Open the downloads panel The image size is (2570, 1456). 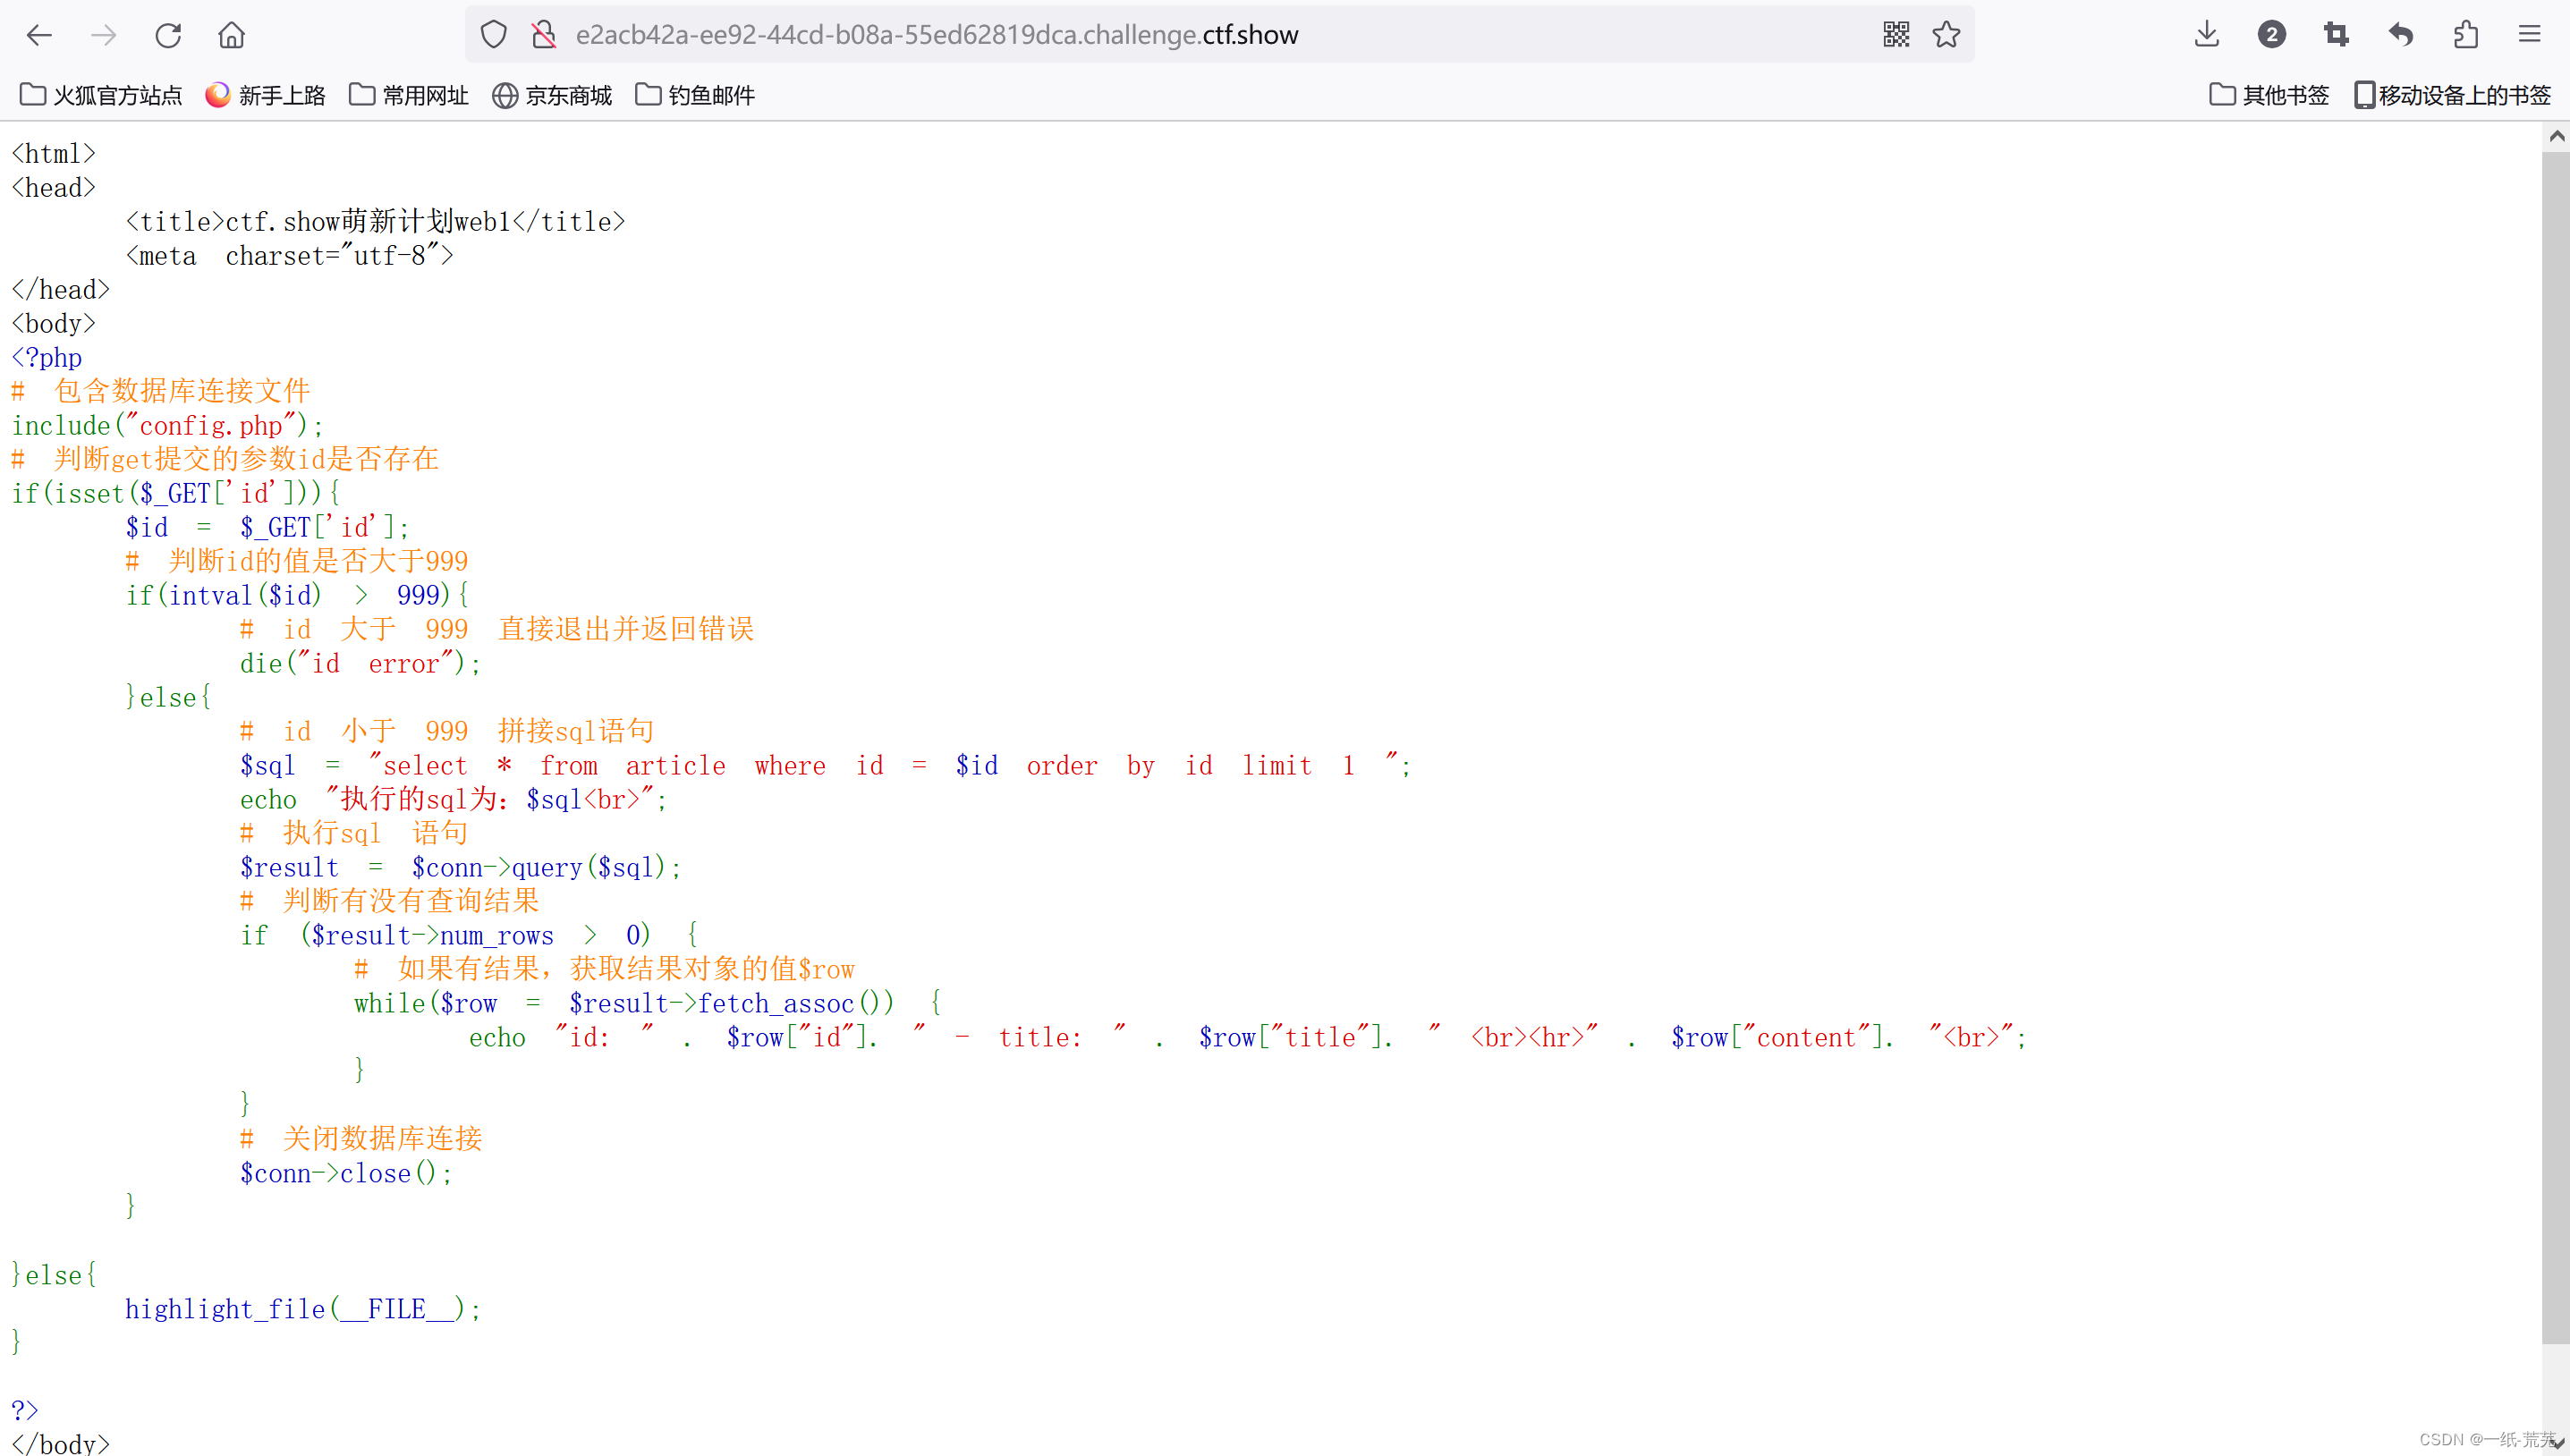pos(2206,35)
